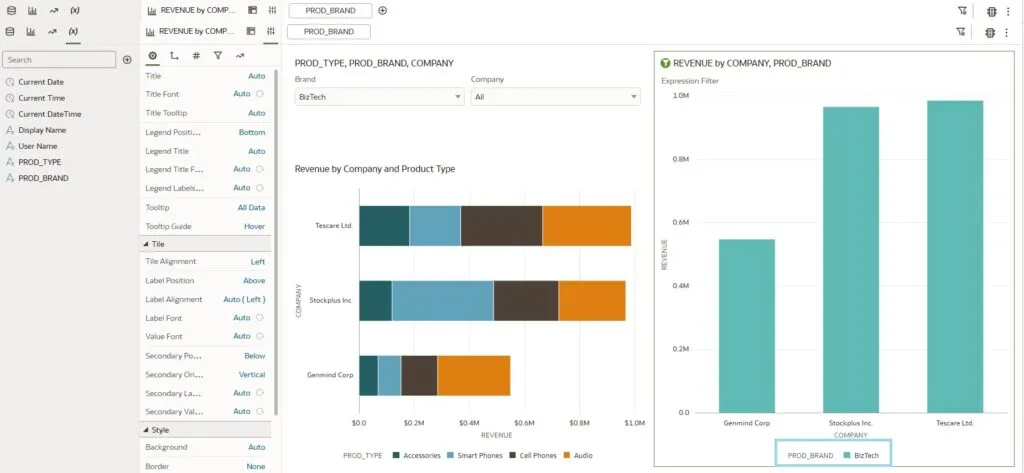Click the plus icon next to PROD_BRAND filter
This screenshot has height=473, width=1024.
pos(382,10)
